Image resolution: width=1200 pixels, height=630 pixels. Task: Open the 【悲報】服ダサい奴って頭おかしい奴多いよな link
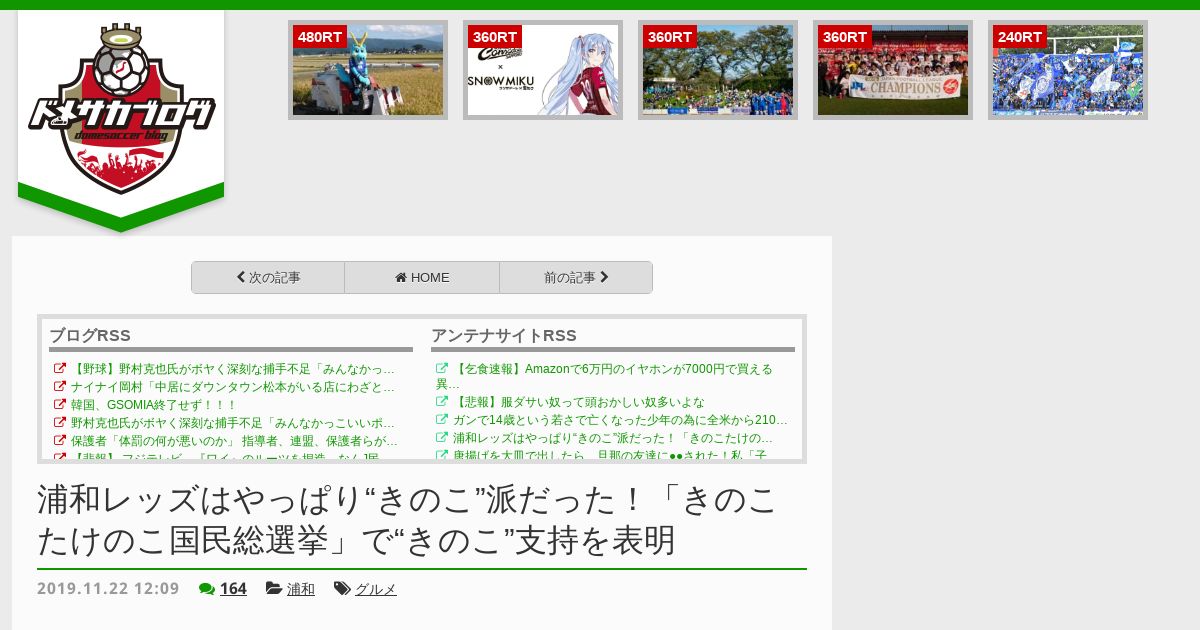[578, 402]
